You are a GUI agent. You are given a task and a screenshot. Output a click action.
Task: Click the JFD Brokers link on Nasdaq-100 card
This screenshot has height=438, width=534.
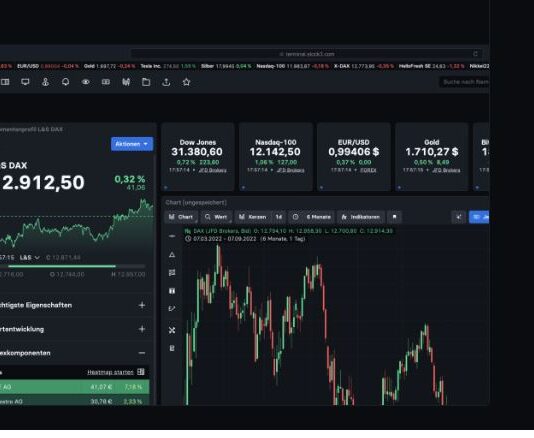290,170
